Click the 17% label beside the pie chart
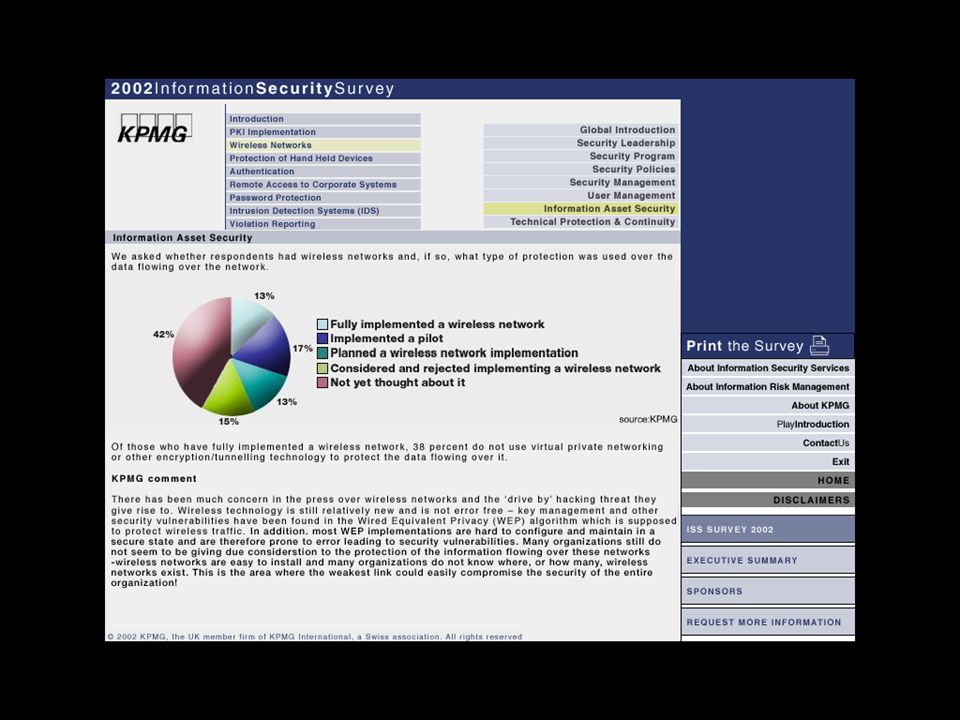960x720 pixels. pos(302,348)
